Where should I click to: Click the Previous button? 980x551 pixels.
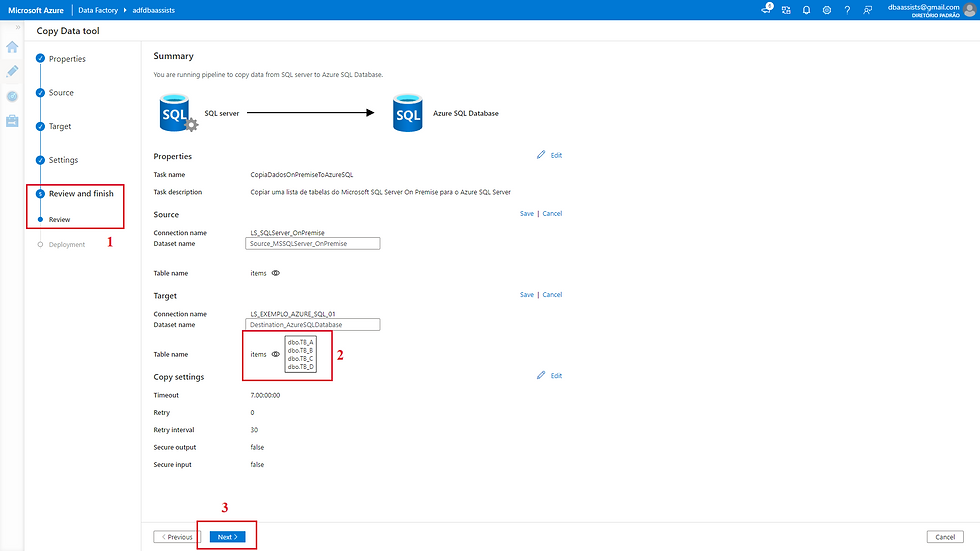coord(177,537)
